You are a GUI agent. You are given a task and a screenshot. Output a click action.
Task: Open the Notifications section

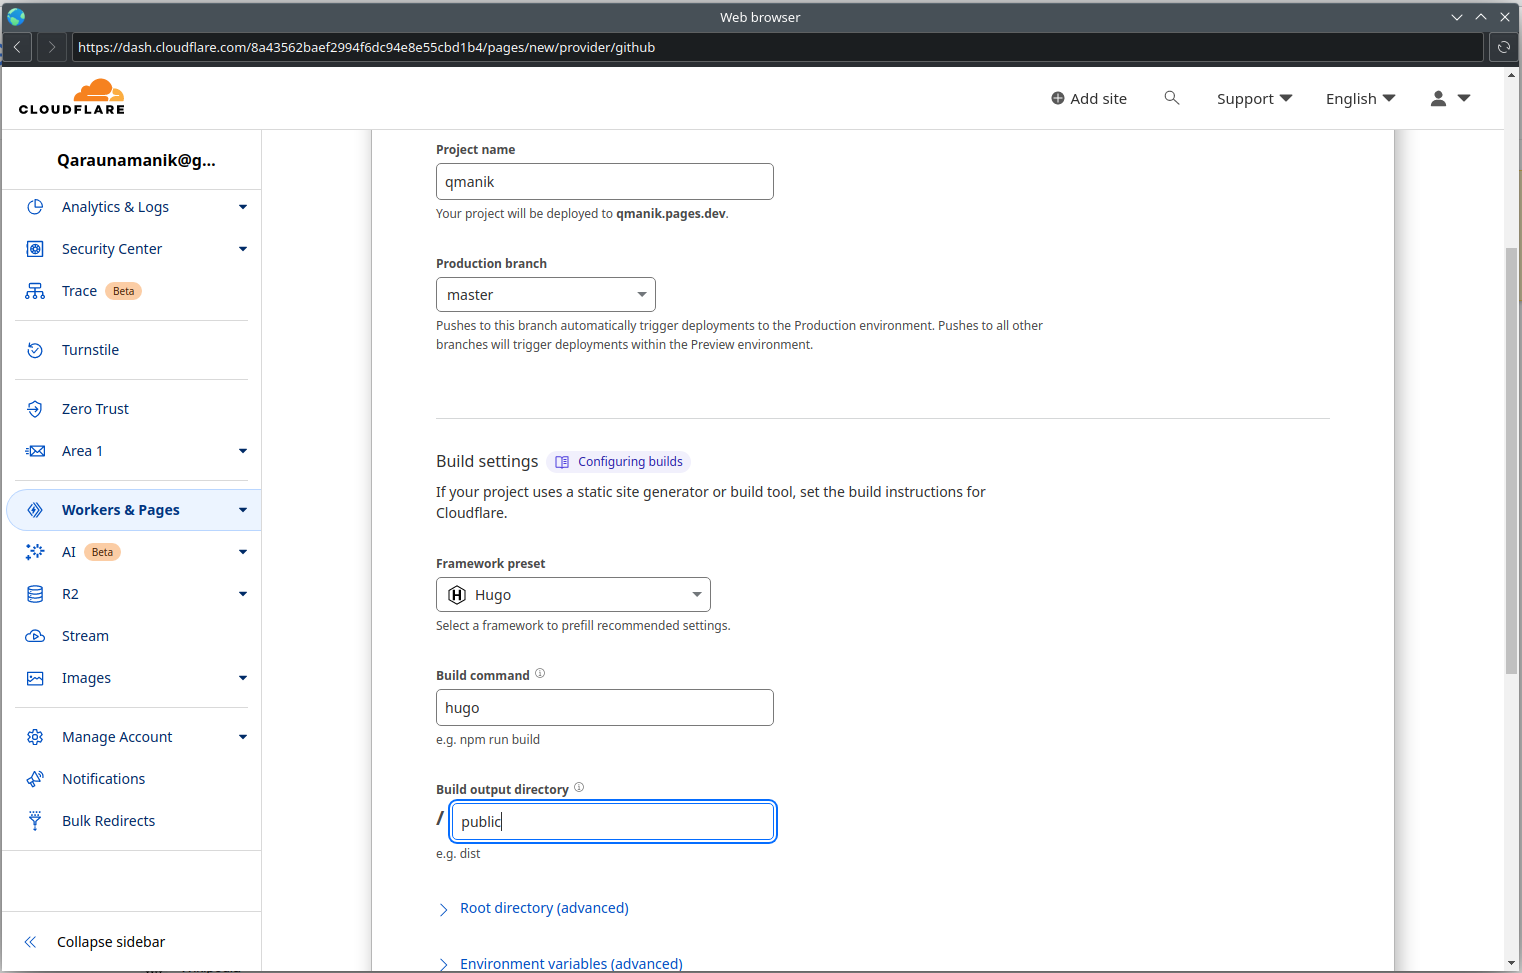(x=102, y=778)
